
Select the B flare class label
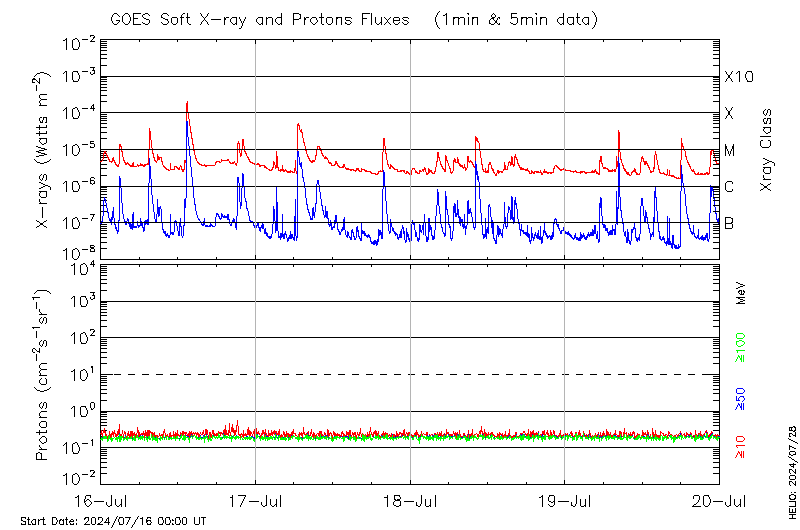coord(729,223)
